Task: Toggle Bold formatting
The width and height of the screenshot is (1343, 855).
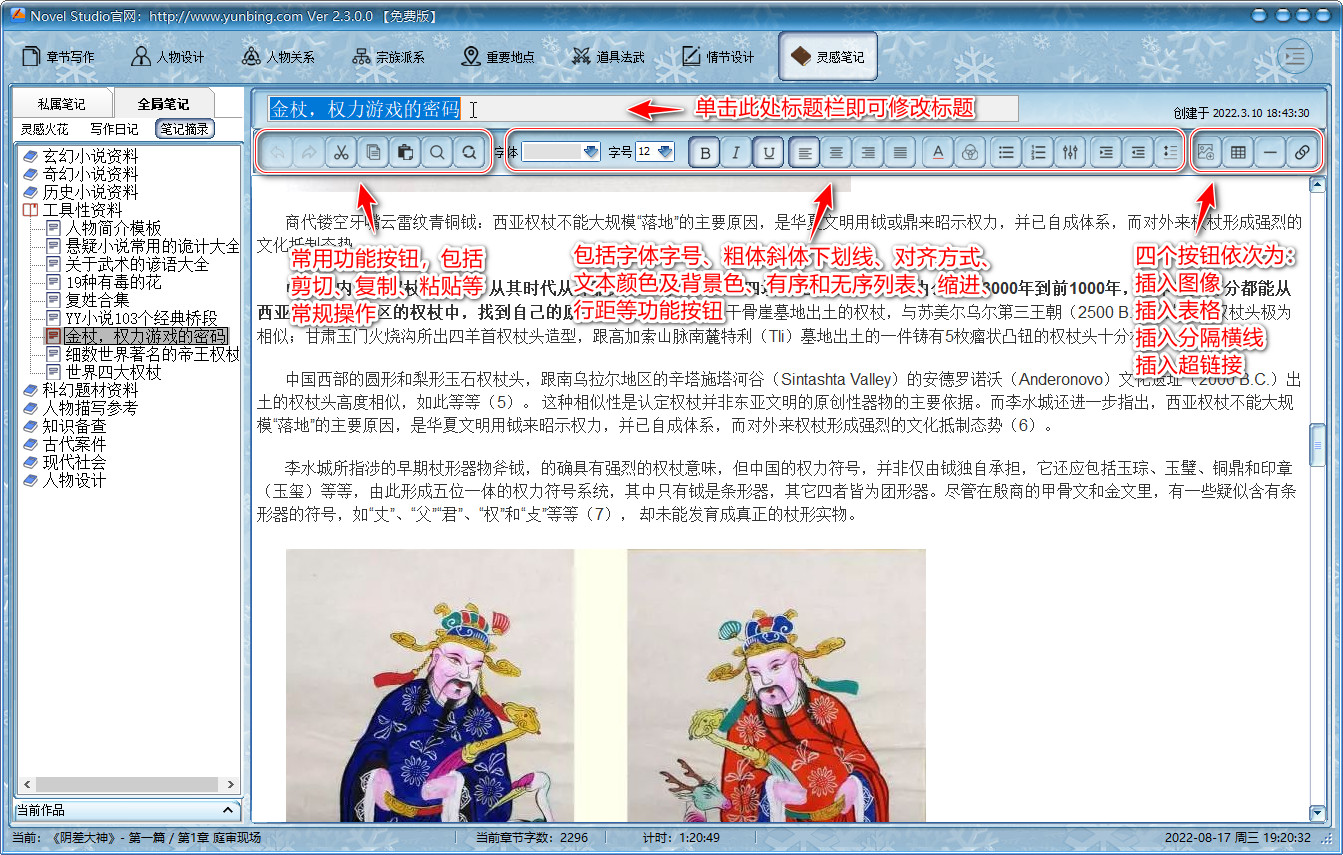Action: pyautogui.click(x=705, y=153)
